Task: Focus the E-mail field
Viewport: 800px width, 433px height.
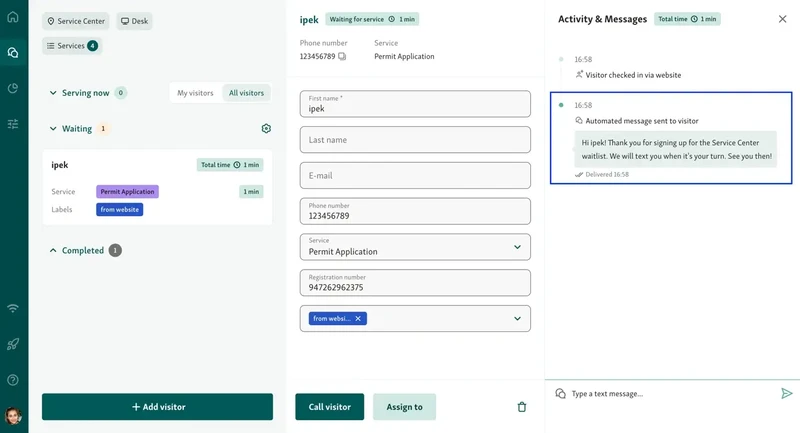Action: pyautogui.click(x=415, y=175)
